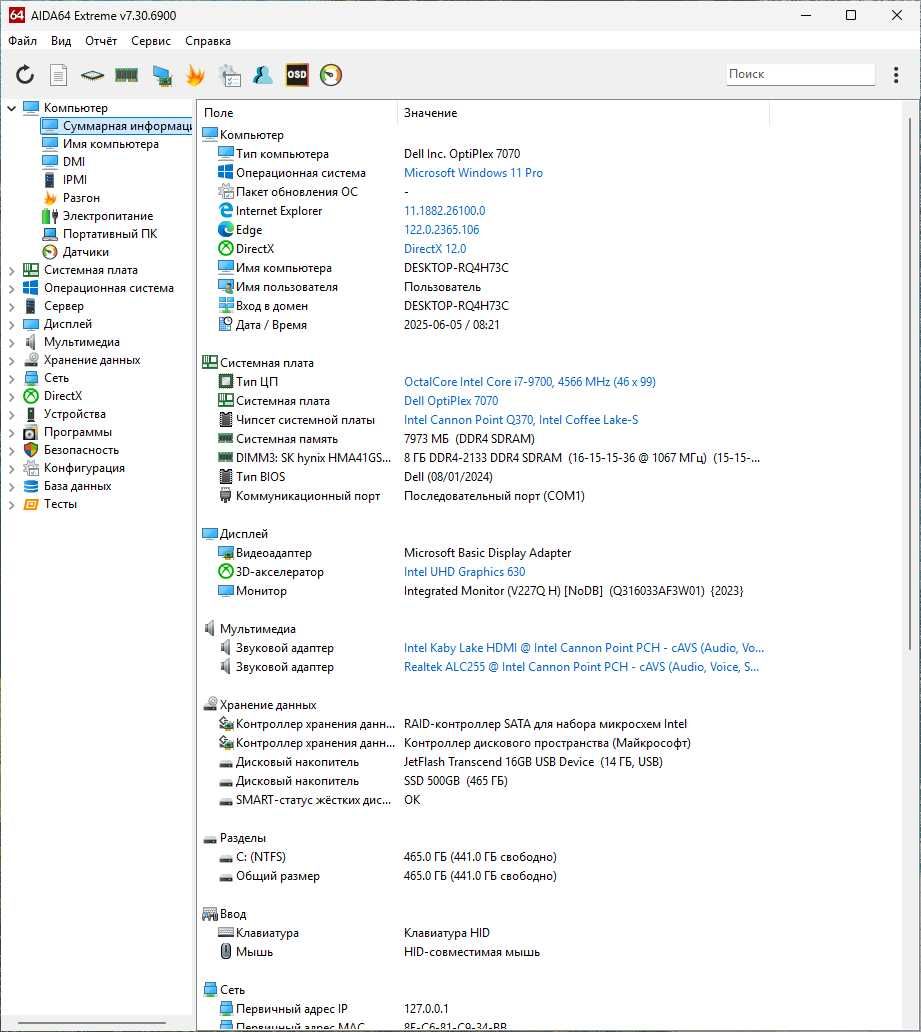921x1032 pixels.
Task: Open the three-dot options menu
Action: [x=896, y=74]
